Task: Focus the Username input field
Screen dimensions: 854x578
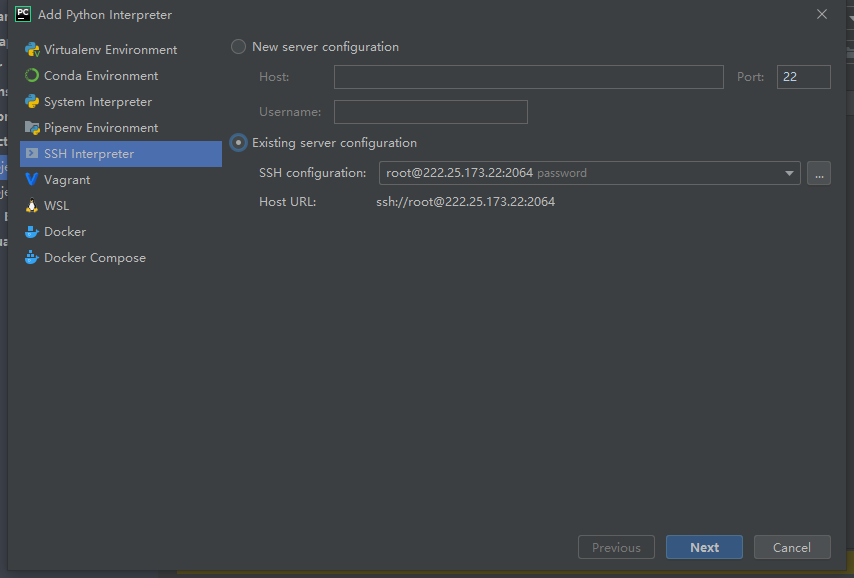Action: click(x=430, y=112)
